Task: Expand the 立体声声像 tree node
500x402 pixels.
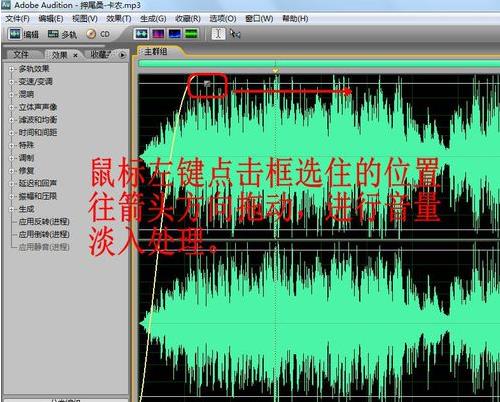Action: click(11, 107)
